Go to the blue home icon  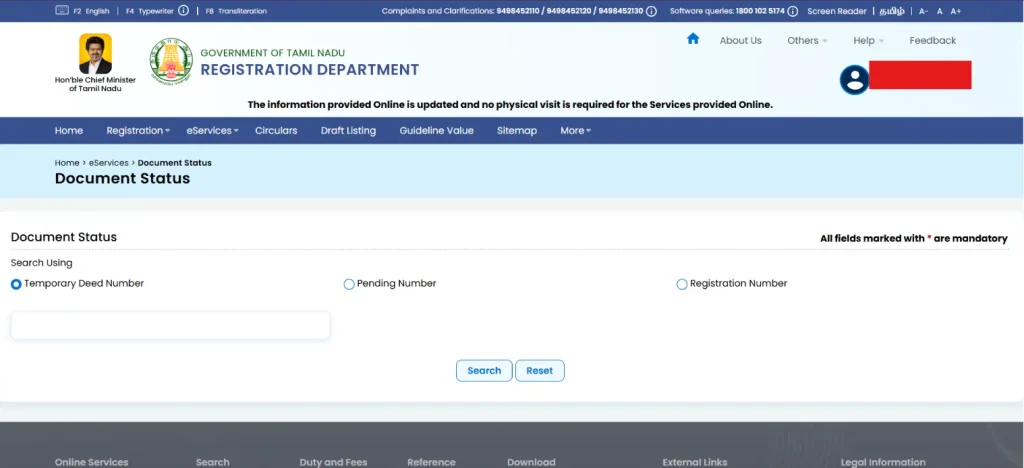point(693,39)
